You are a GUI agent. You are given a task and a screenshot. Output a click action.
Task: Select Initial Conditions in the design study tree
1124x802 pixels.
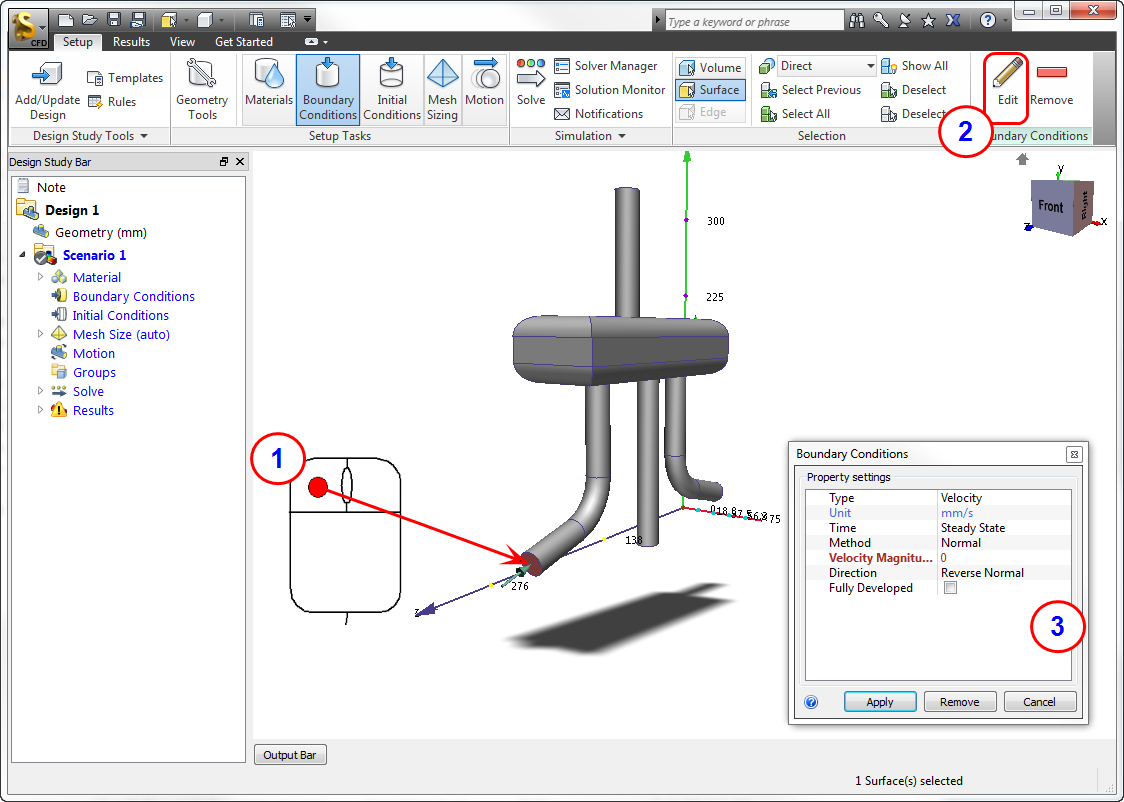pos(120,315)
